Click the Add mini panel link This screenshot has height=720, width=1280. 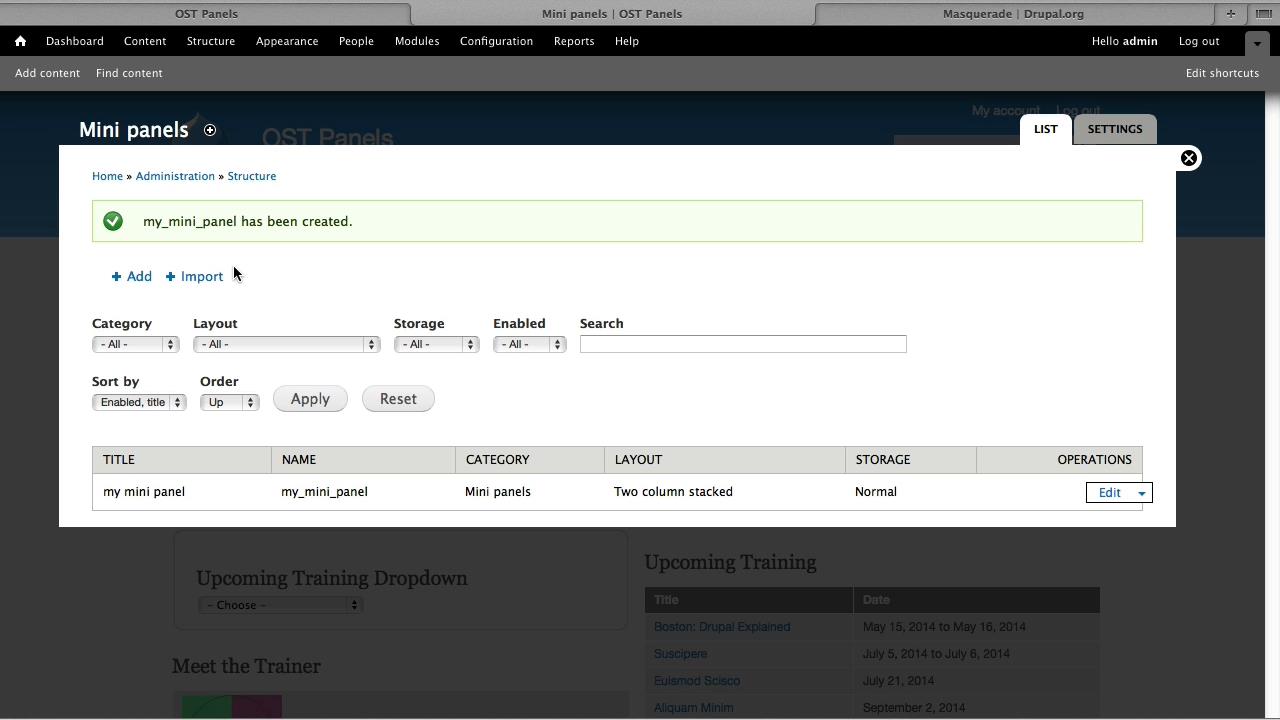click(x=132, y=276)
